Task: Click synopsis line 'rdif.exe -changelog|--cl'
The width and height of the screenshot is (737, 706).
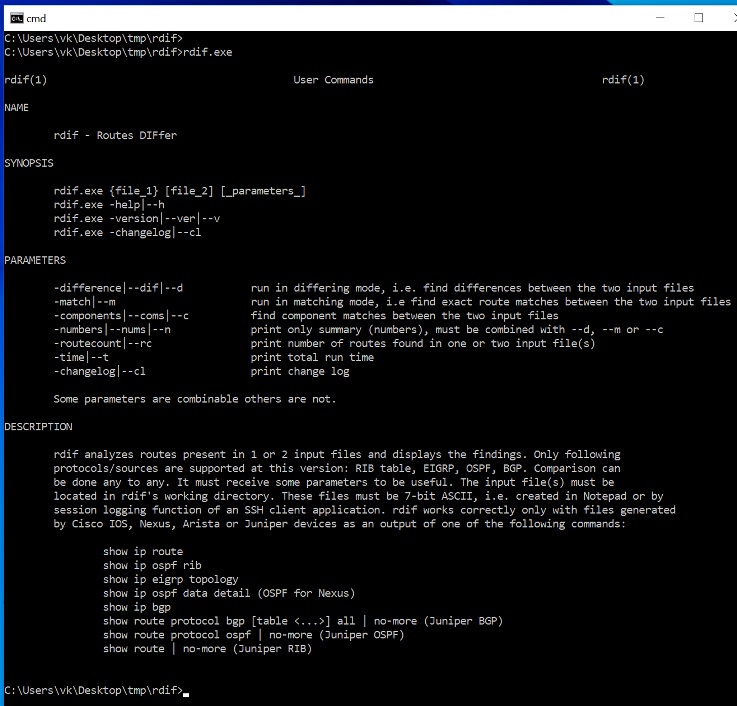Action: [127, 232]
